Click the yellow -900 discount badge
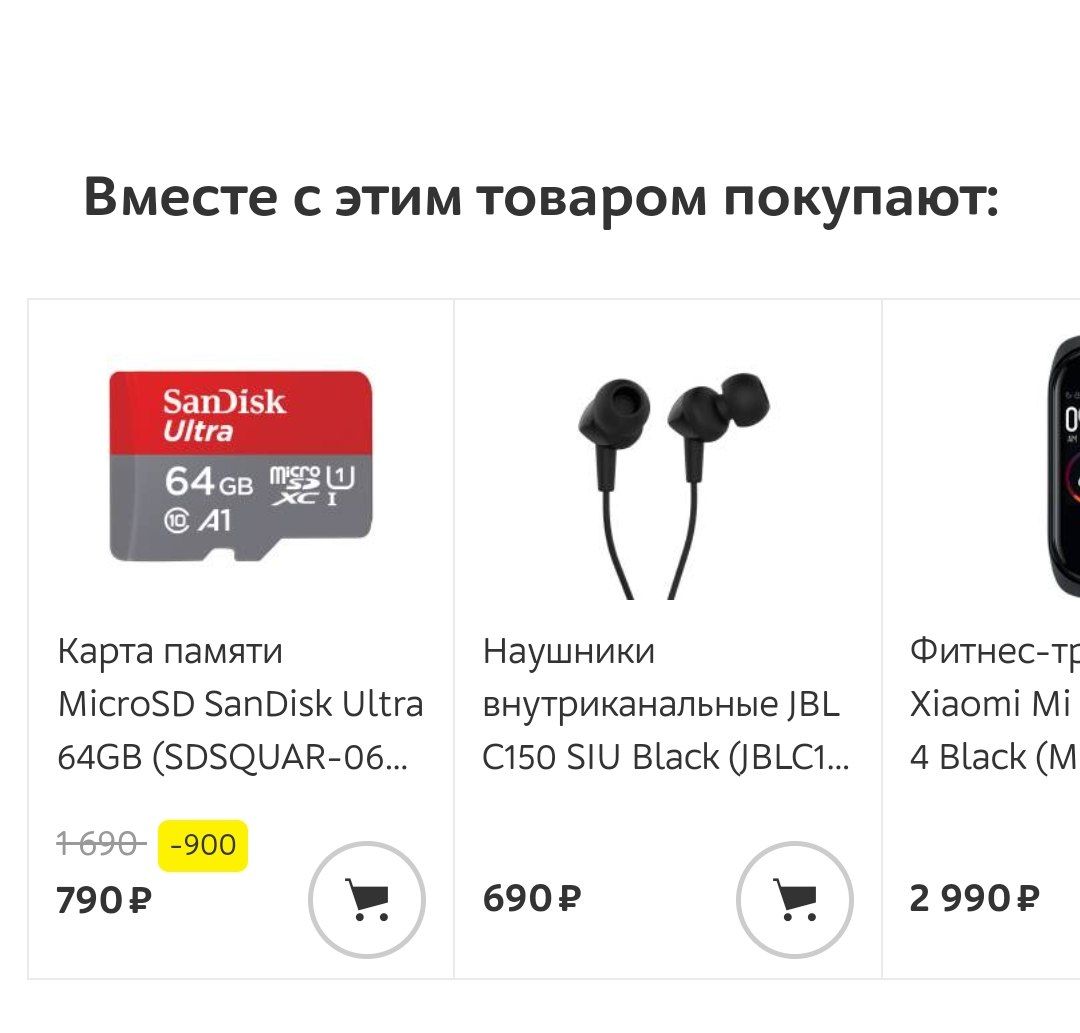Screen dimensions: 1080x1033 coord(202,845)
